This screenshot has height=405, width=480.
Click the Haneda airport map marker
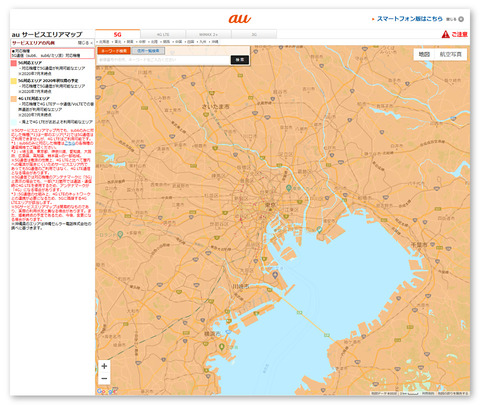point(275,275)
